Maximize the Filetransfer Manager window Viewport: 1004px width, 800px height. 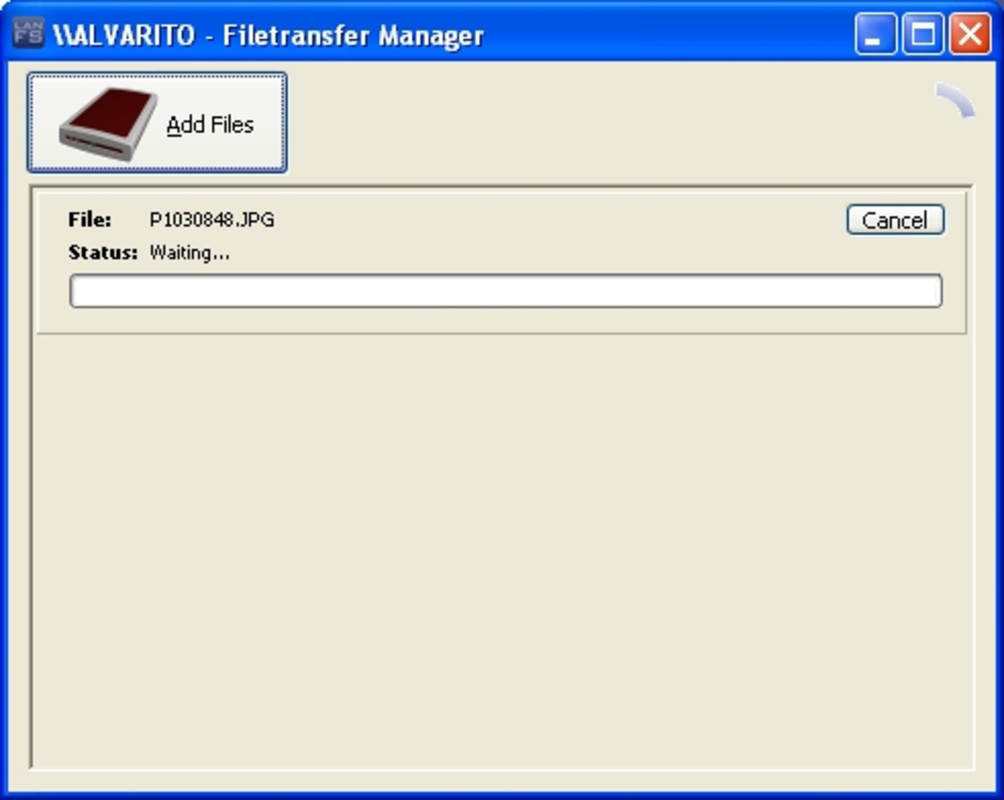(x=923, y=34)
